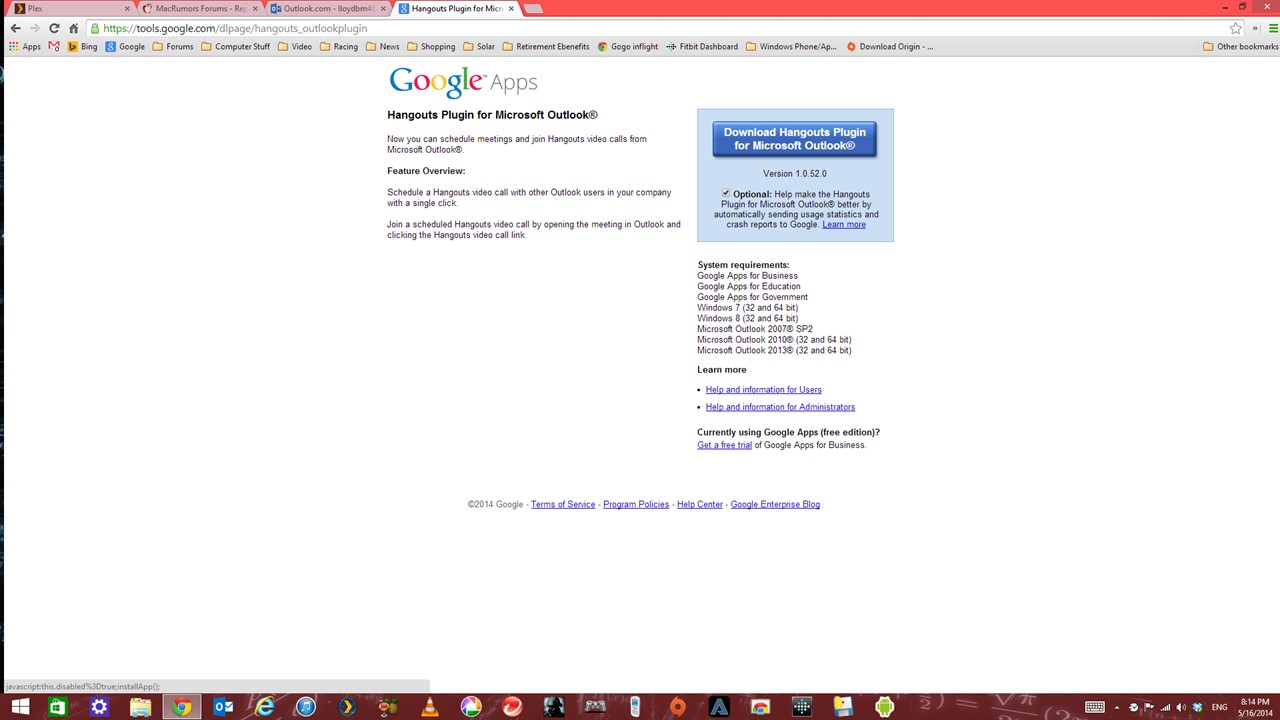Viewport: 1280px width, 720px height.
Task: Open the volume control in tray
Action: [x=1181, y=707]
